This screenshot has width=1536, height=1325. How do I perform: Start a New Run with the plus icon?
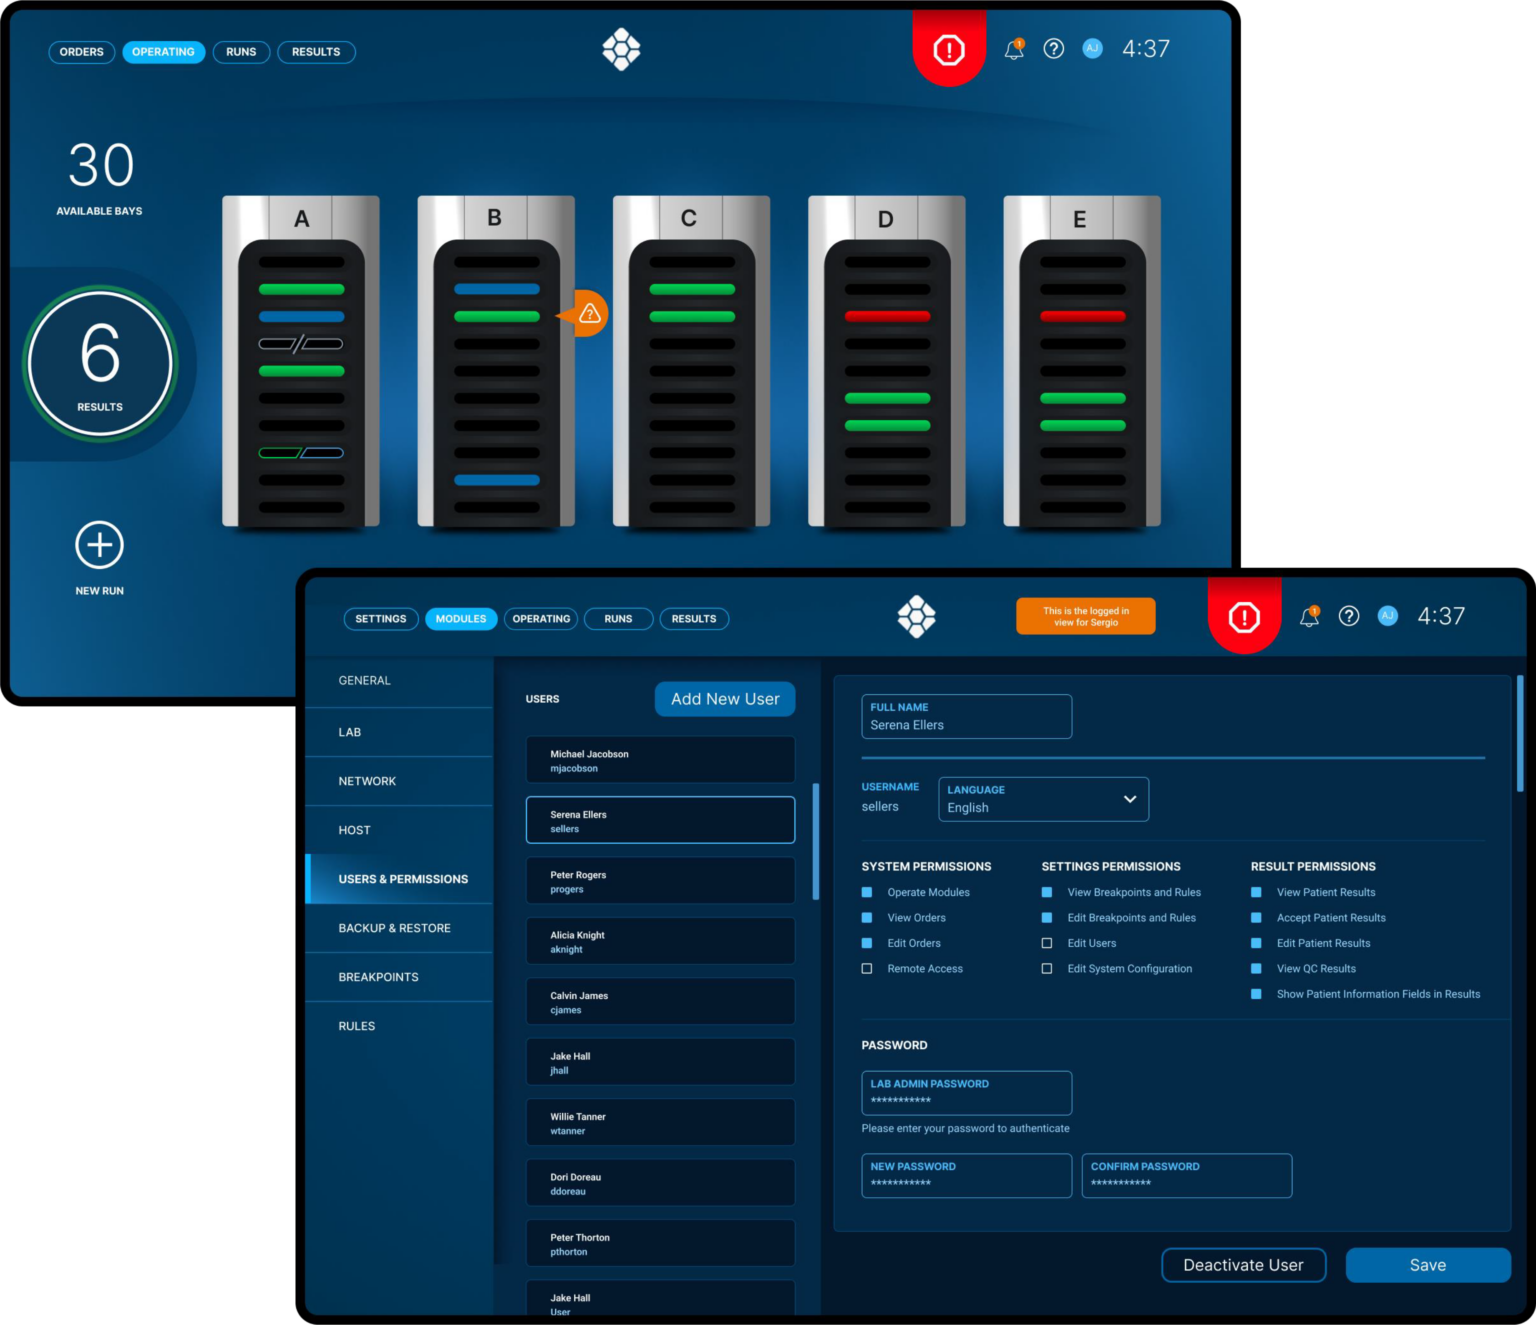[x=99, y=546]
